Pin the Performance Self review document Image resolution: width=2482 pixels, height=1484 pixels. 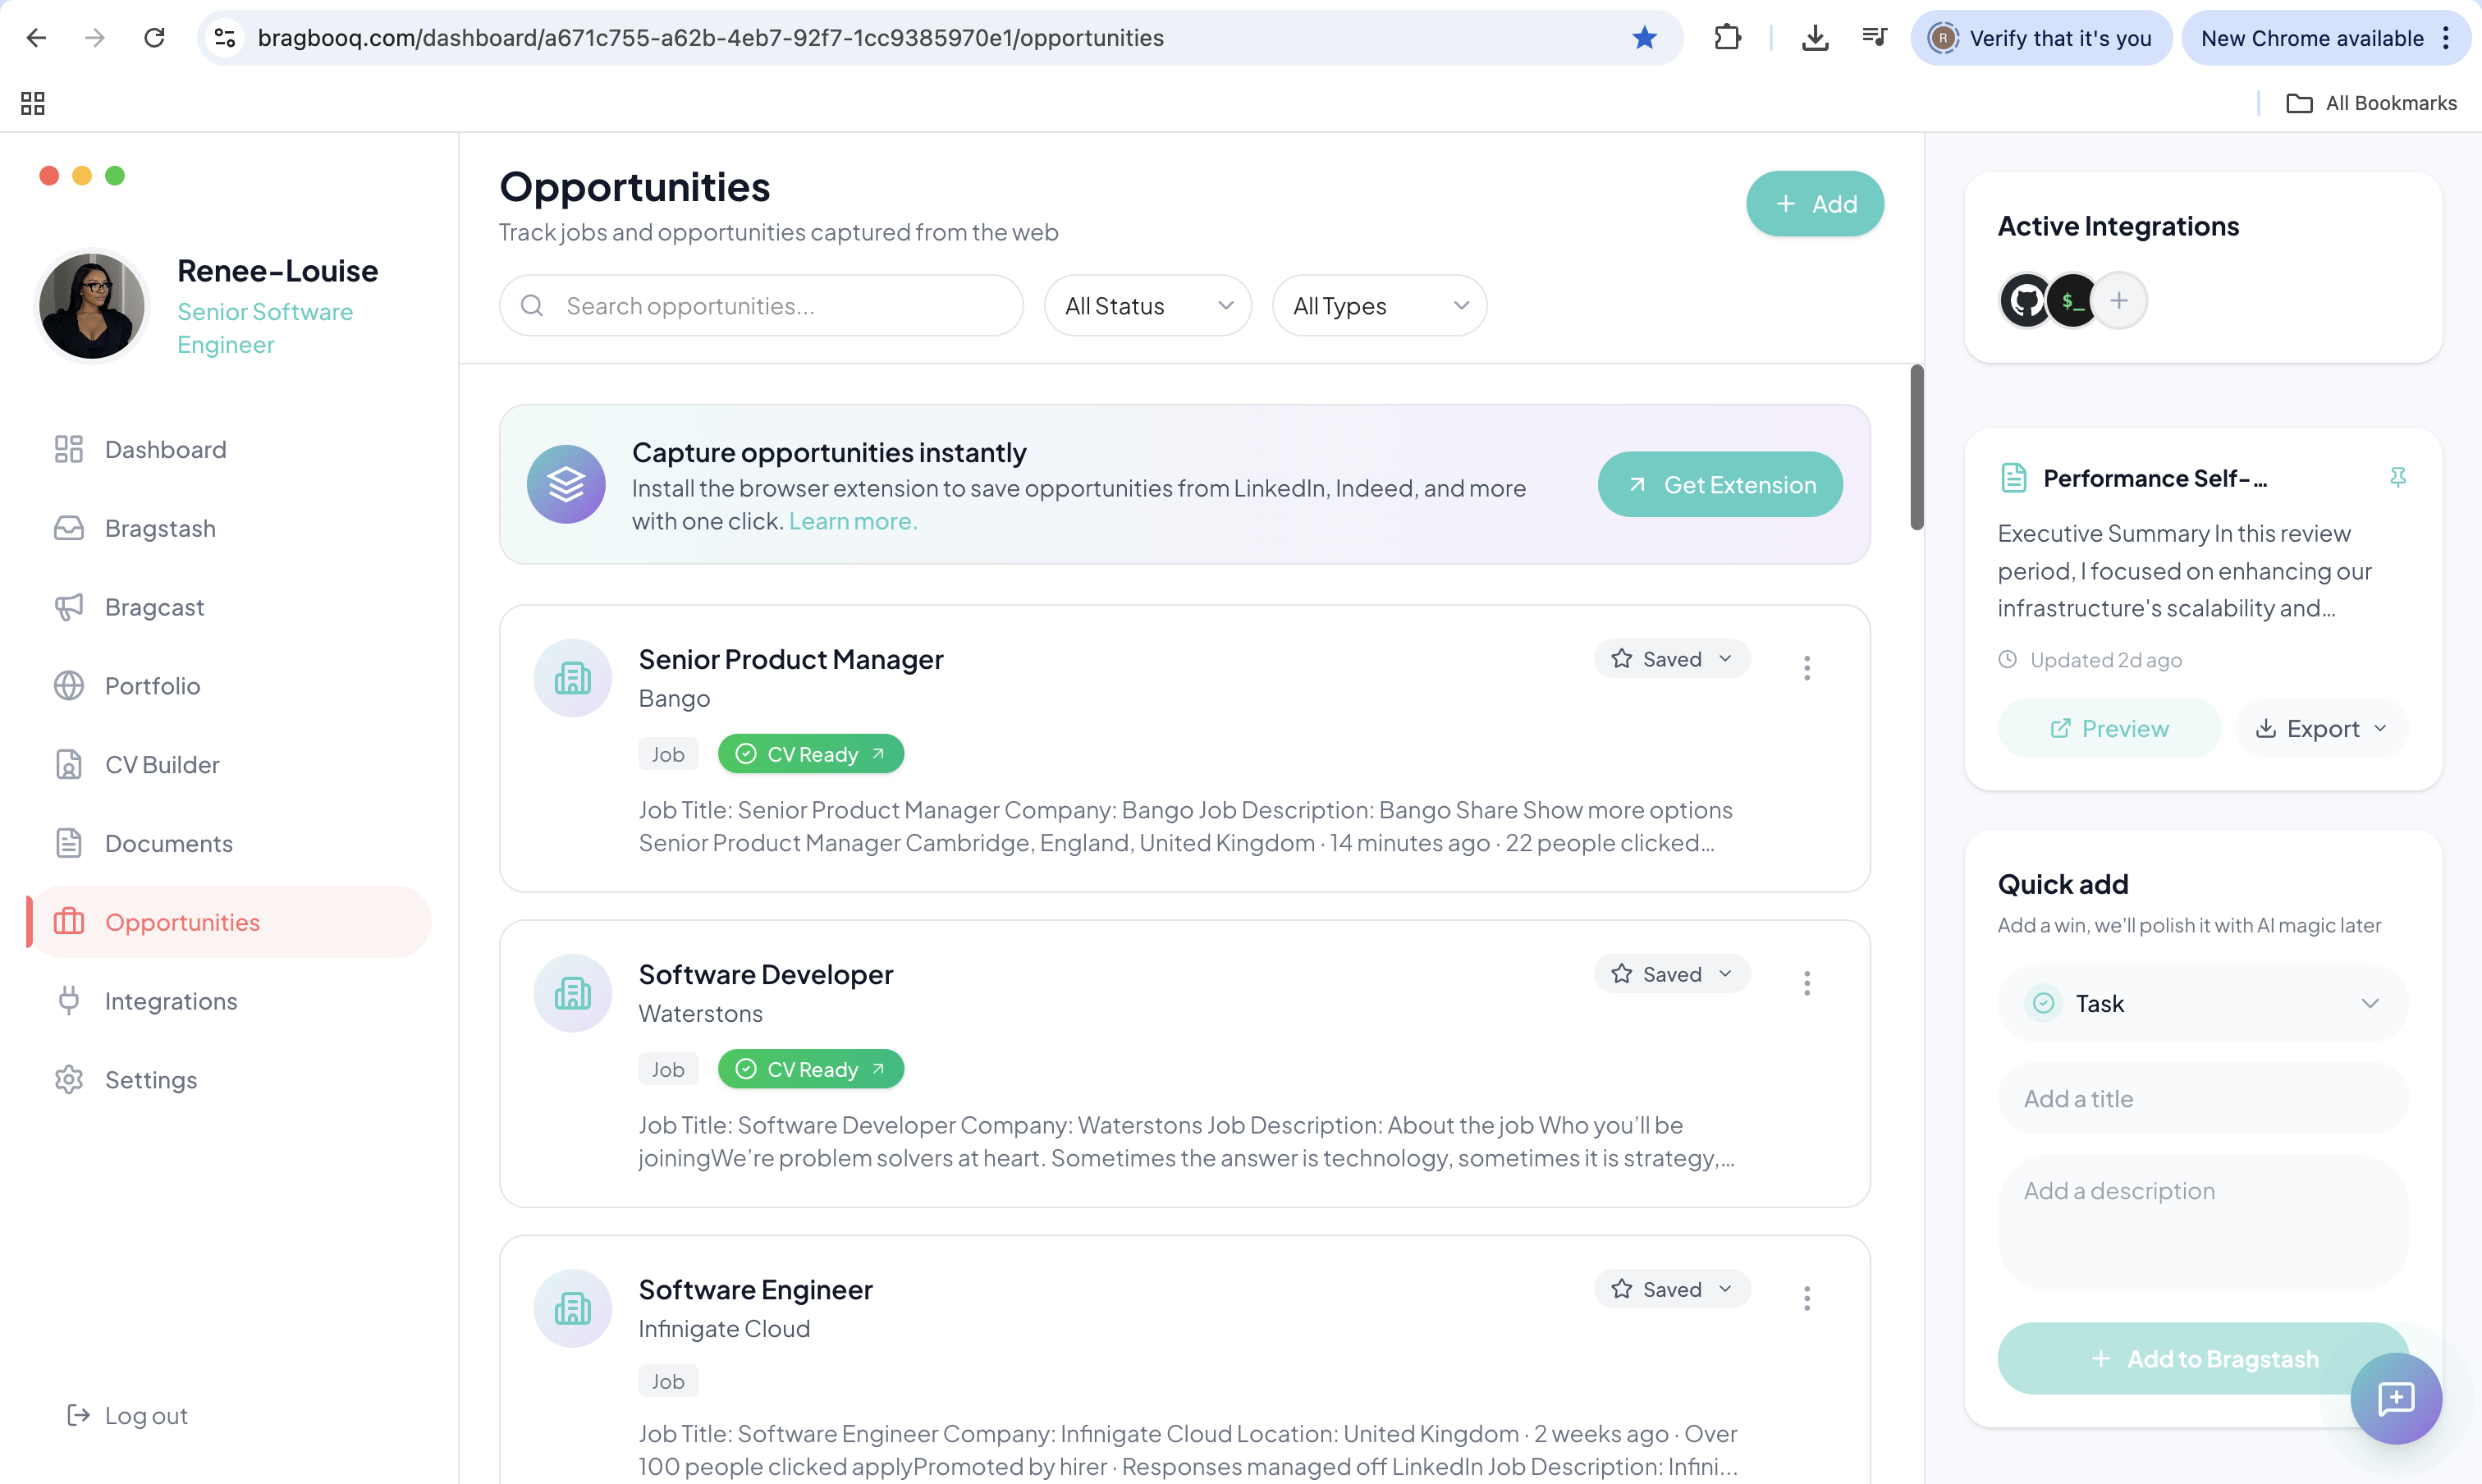pos(2397,477)
